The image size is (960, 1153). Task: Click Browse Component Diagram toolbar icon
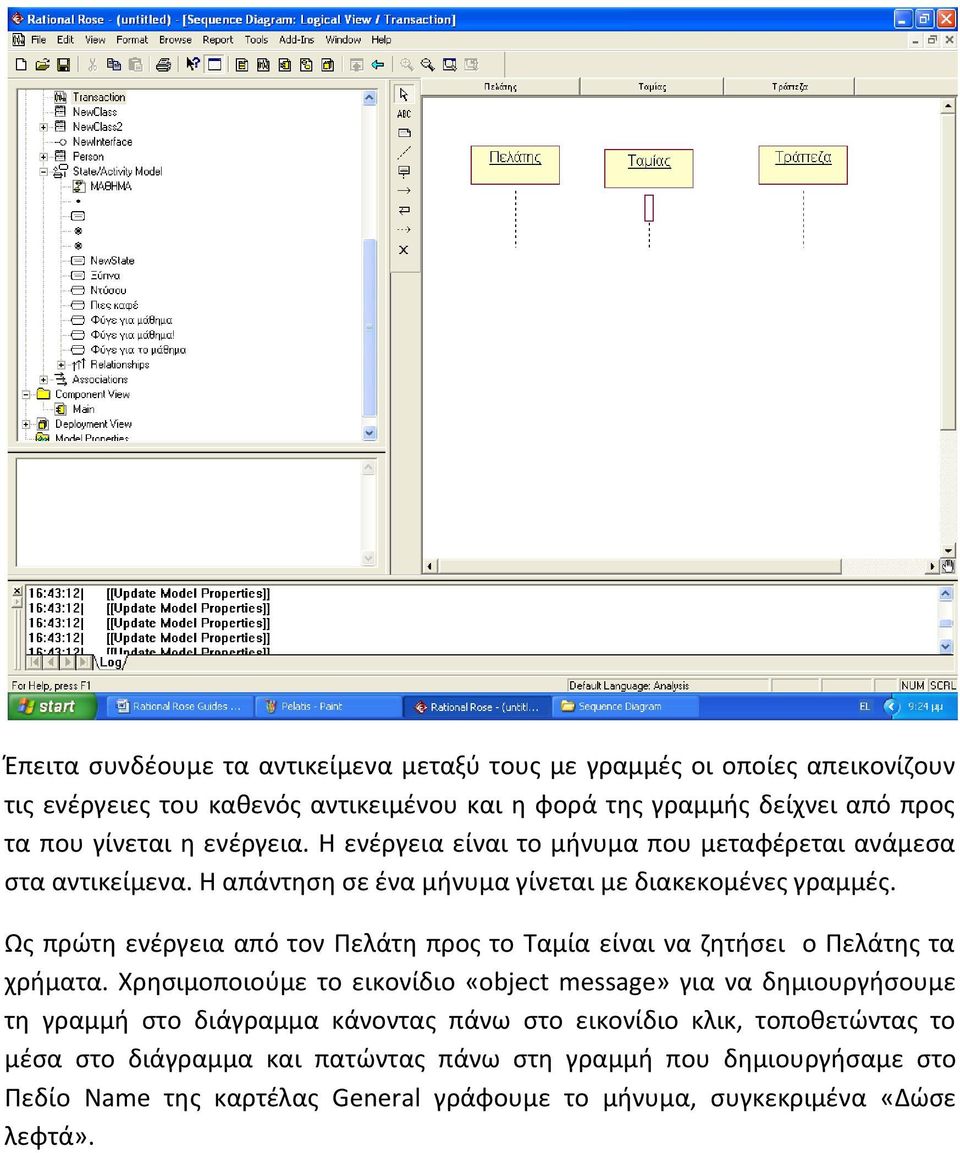[284, 65]
